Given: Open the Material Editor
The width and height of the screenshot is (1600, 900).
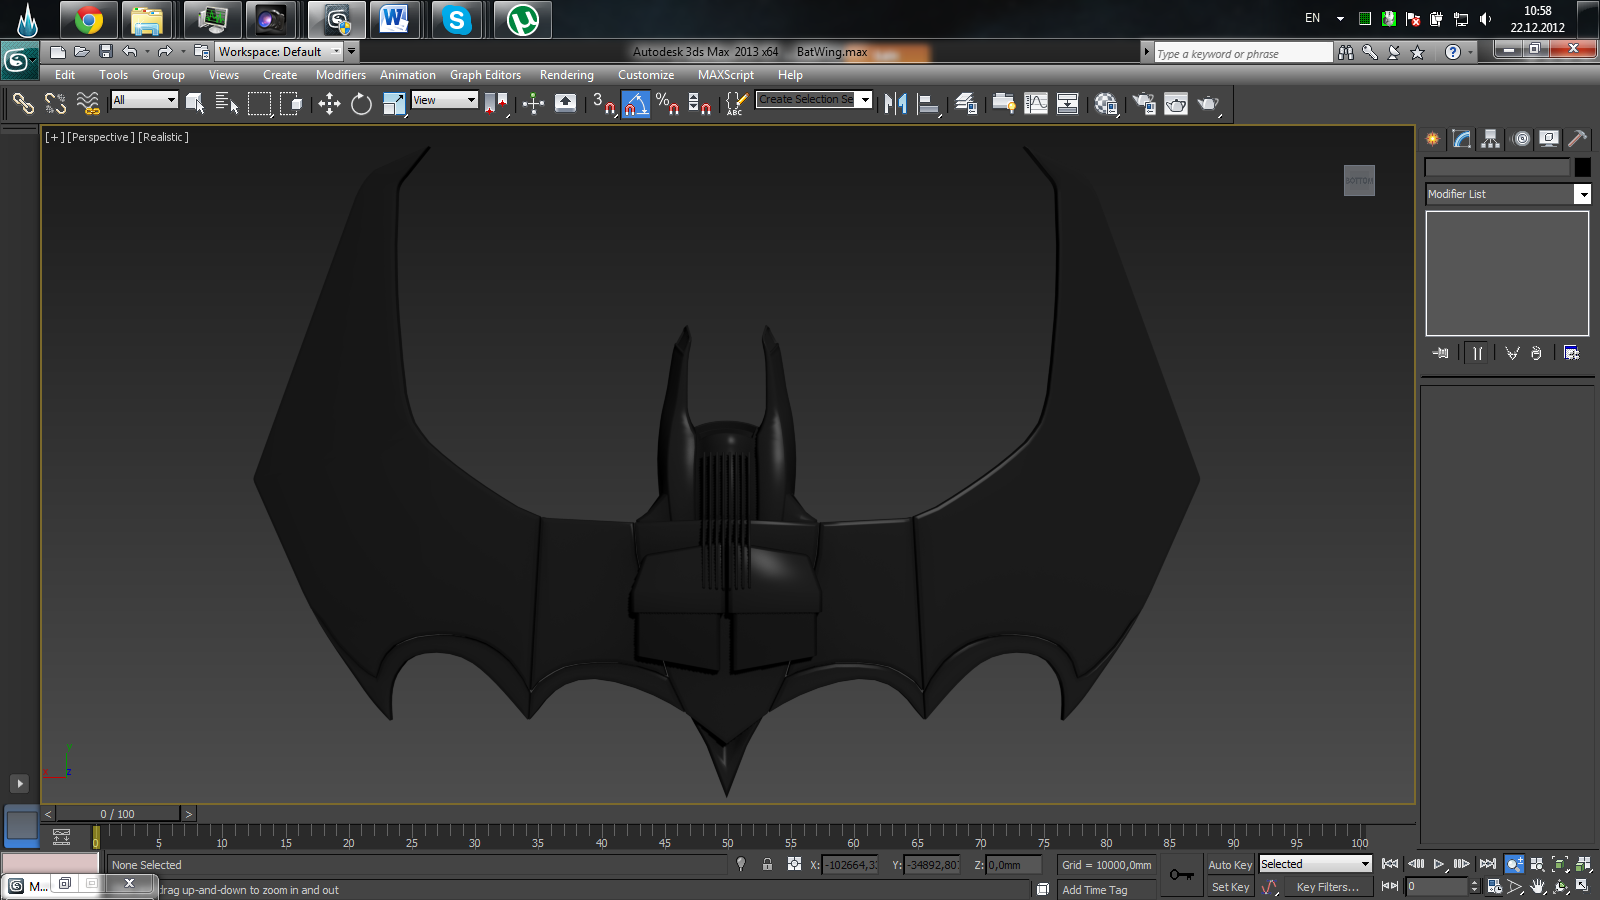Looking at the screenshot, I should 1106,103.
